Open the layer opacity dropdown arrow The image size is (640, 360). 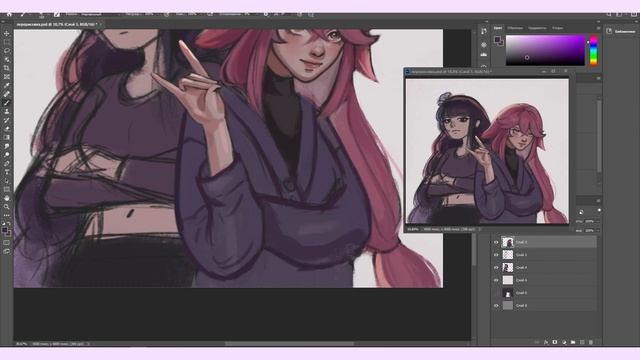(x=597, y=221)
